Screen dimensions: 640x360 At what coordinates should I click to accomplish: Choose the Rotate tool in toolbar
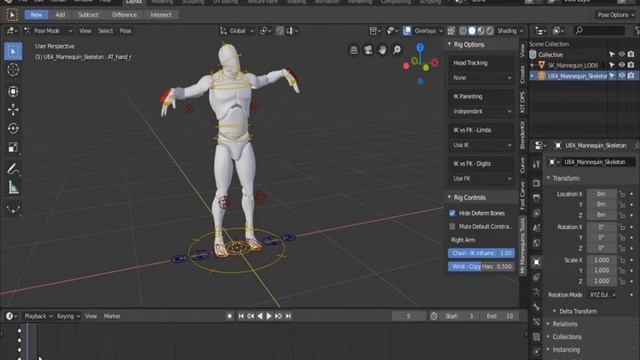click(13, 128)
